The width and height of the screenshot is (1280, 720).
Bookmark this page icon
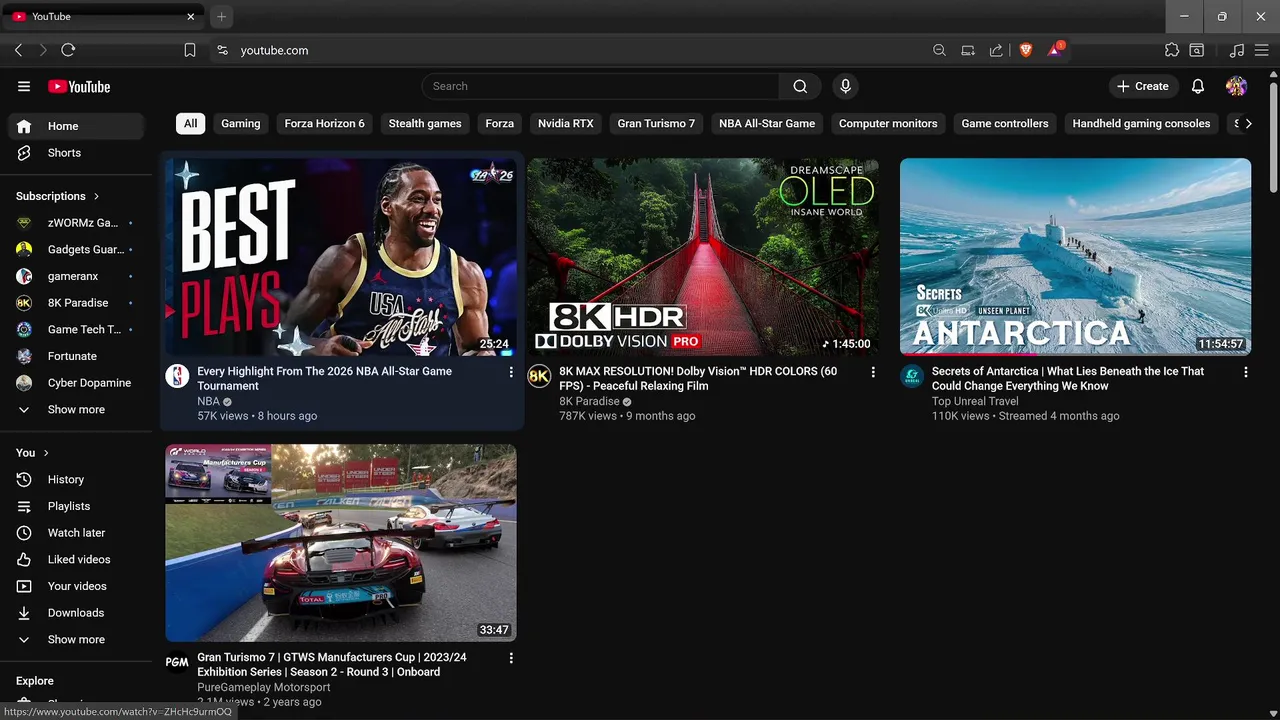click(x=190, y=50)
